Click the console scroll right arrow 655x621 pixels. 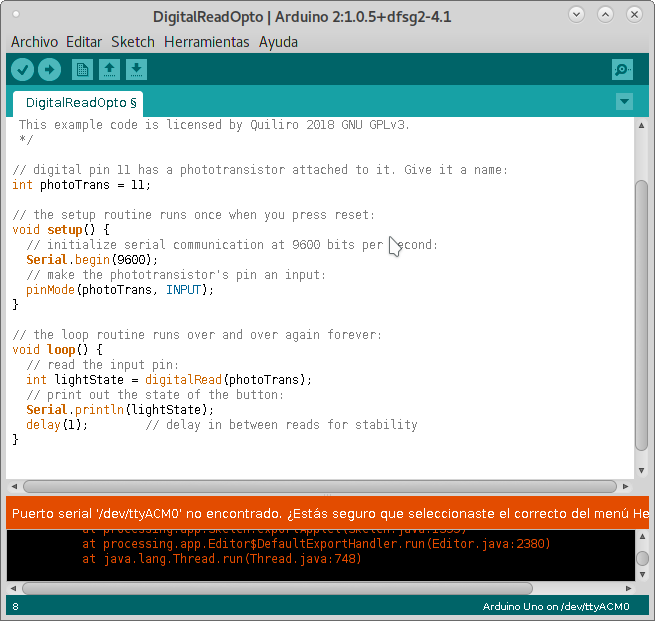tap(628, 588)
